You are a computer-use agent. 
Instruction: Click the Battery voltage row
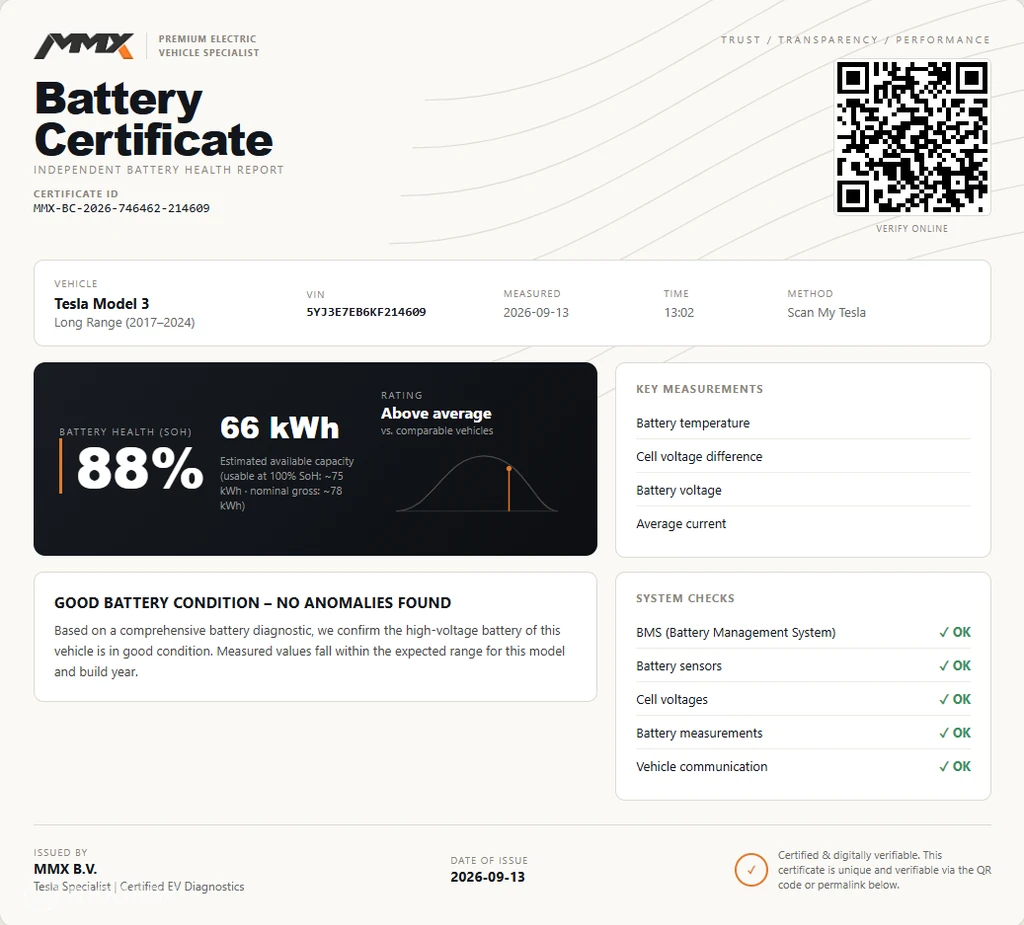coord(803,491)
